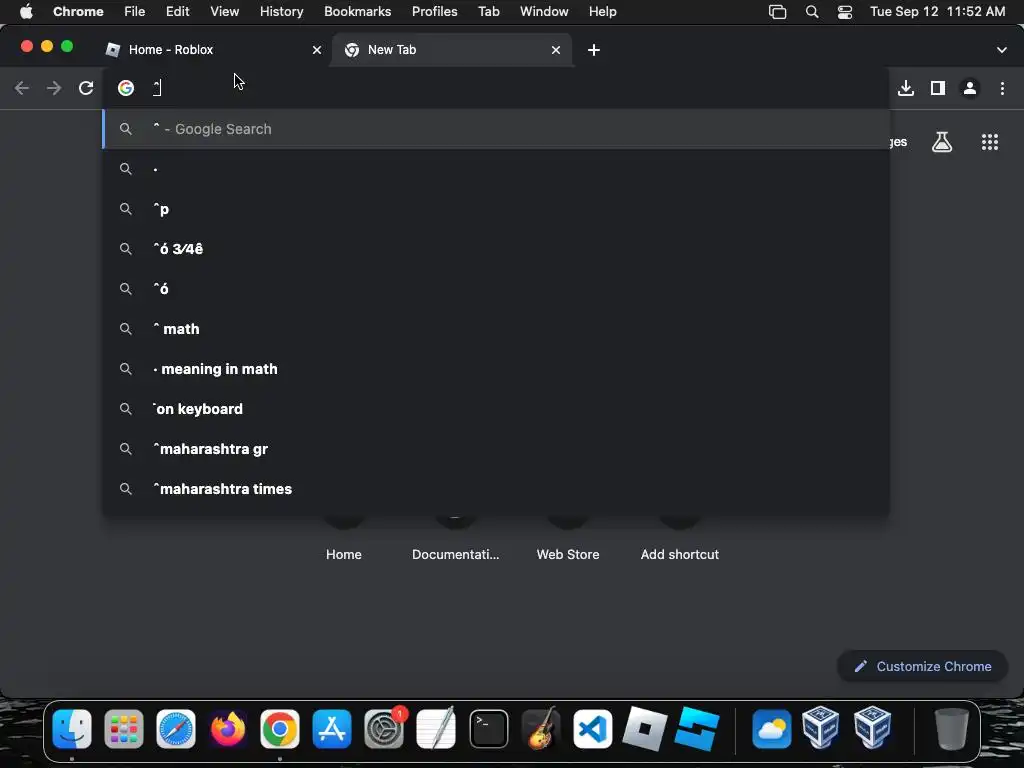This screenshot has height=768, width=1024.
Task: Open App Store from the dock
Action: (x=332, y=728)
